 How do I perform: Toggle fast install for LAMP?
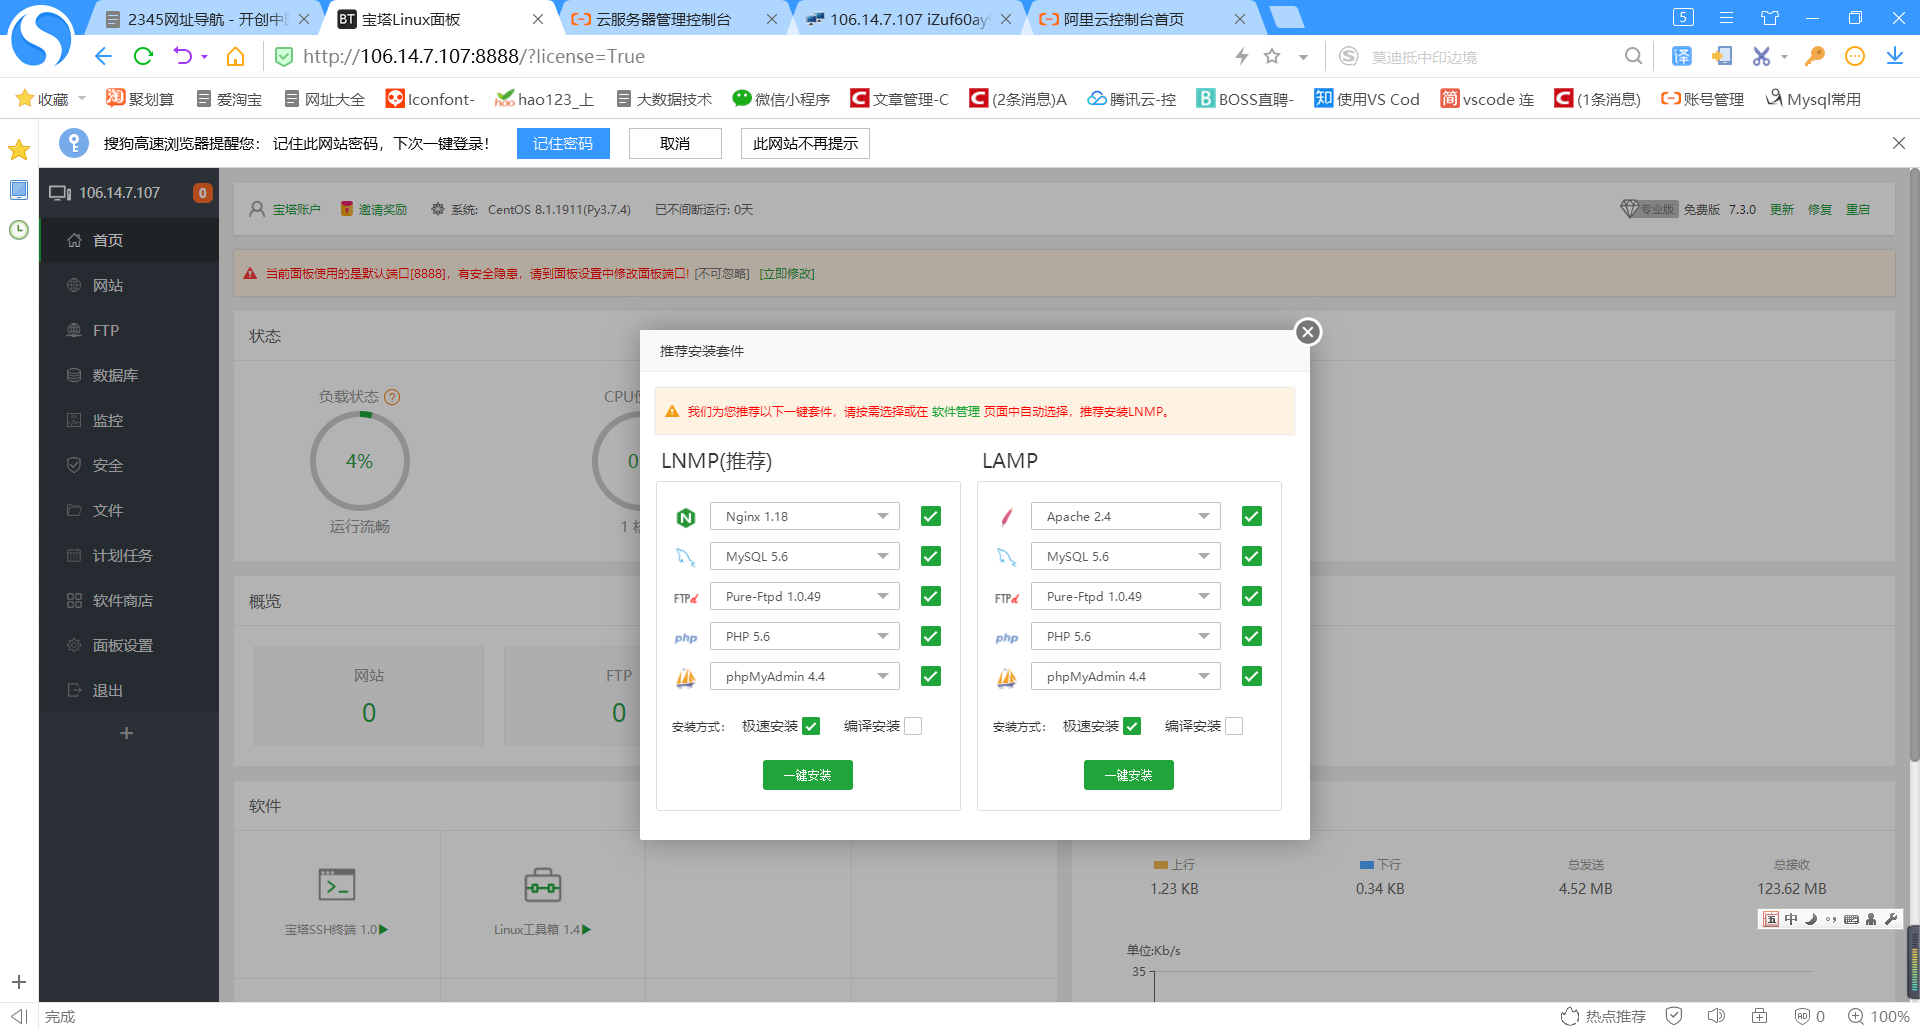coord(1132,726)
